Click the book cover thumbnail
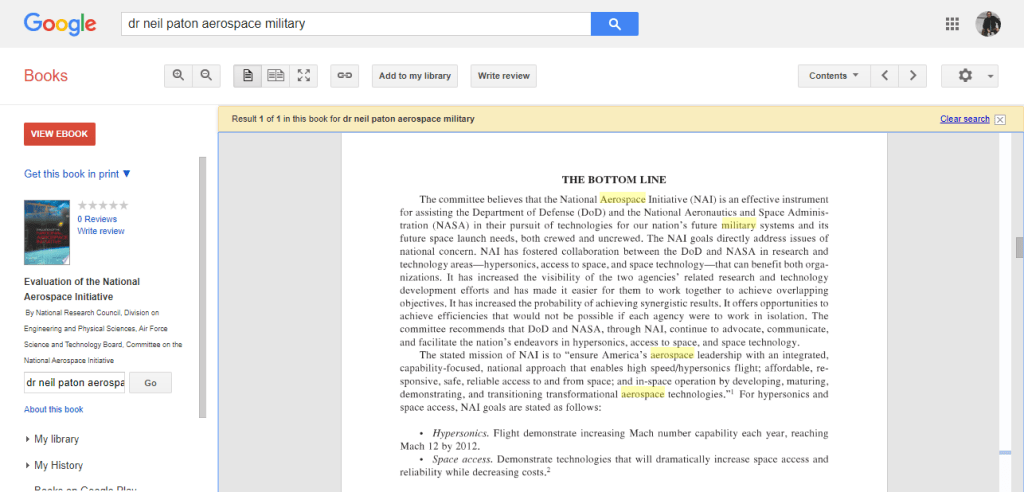1024x492 pixels. [47, 233]
